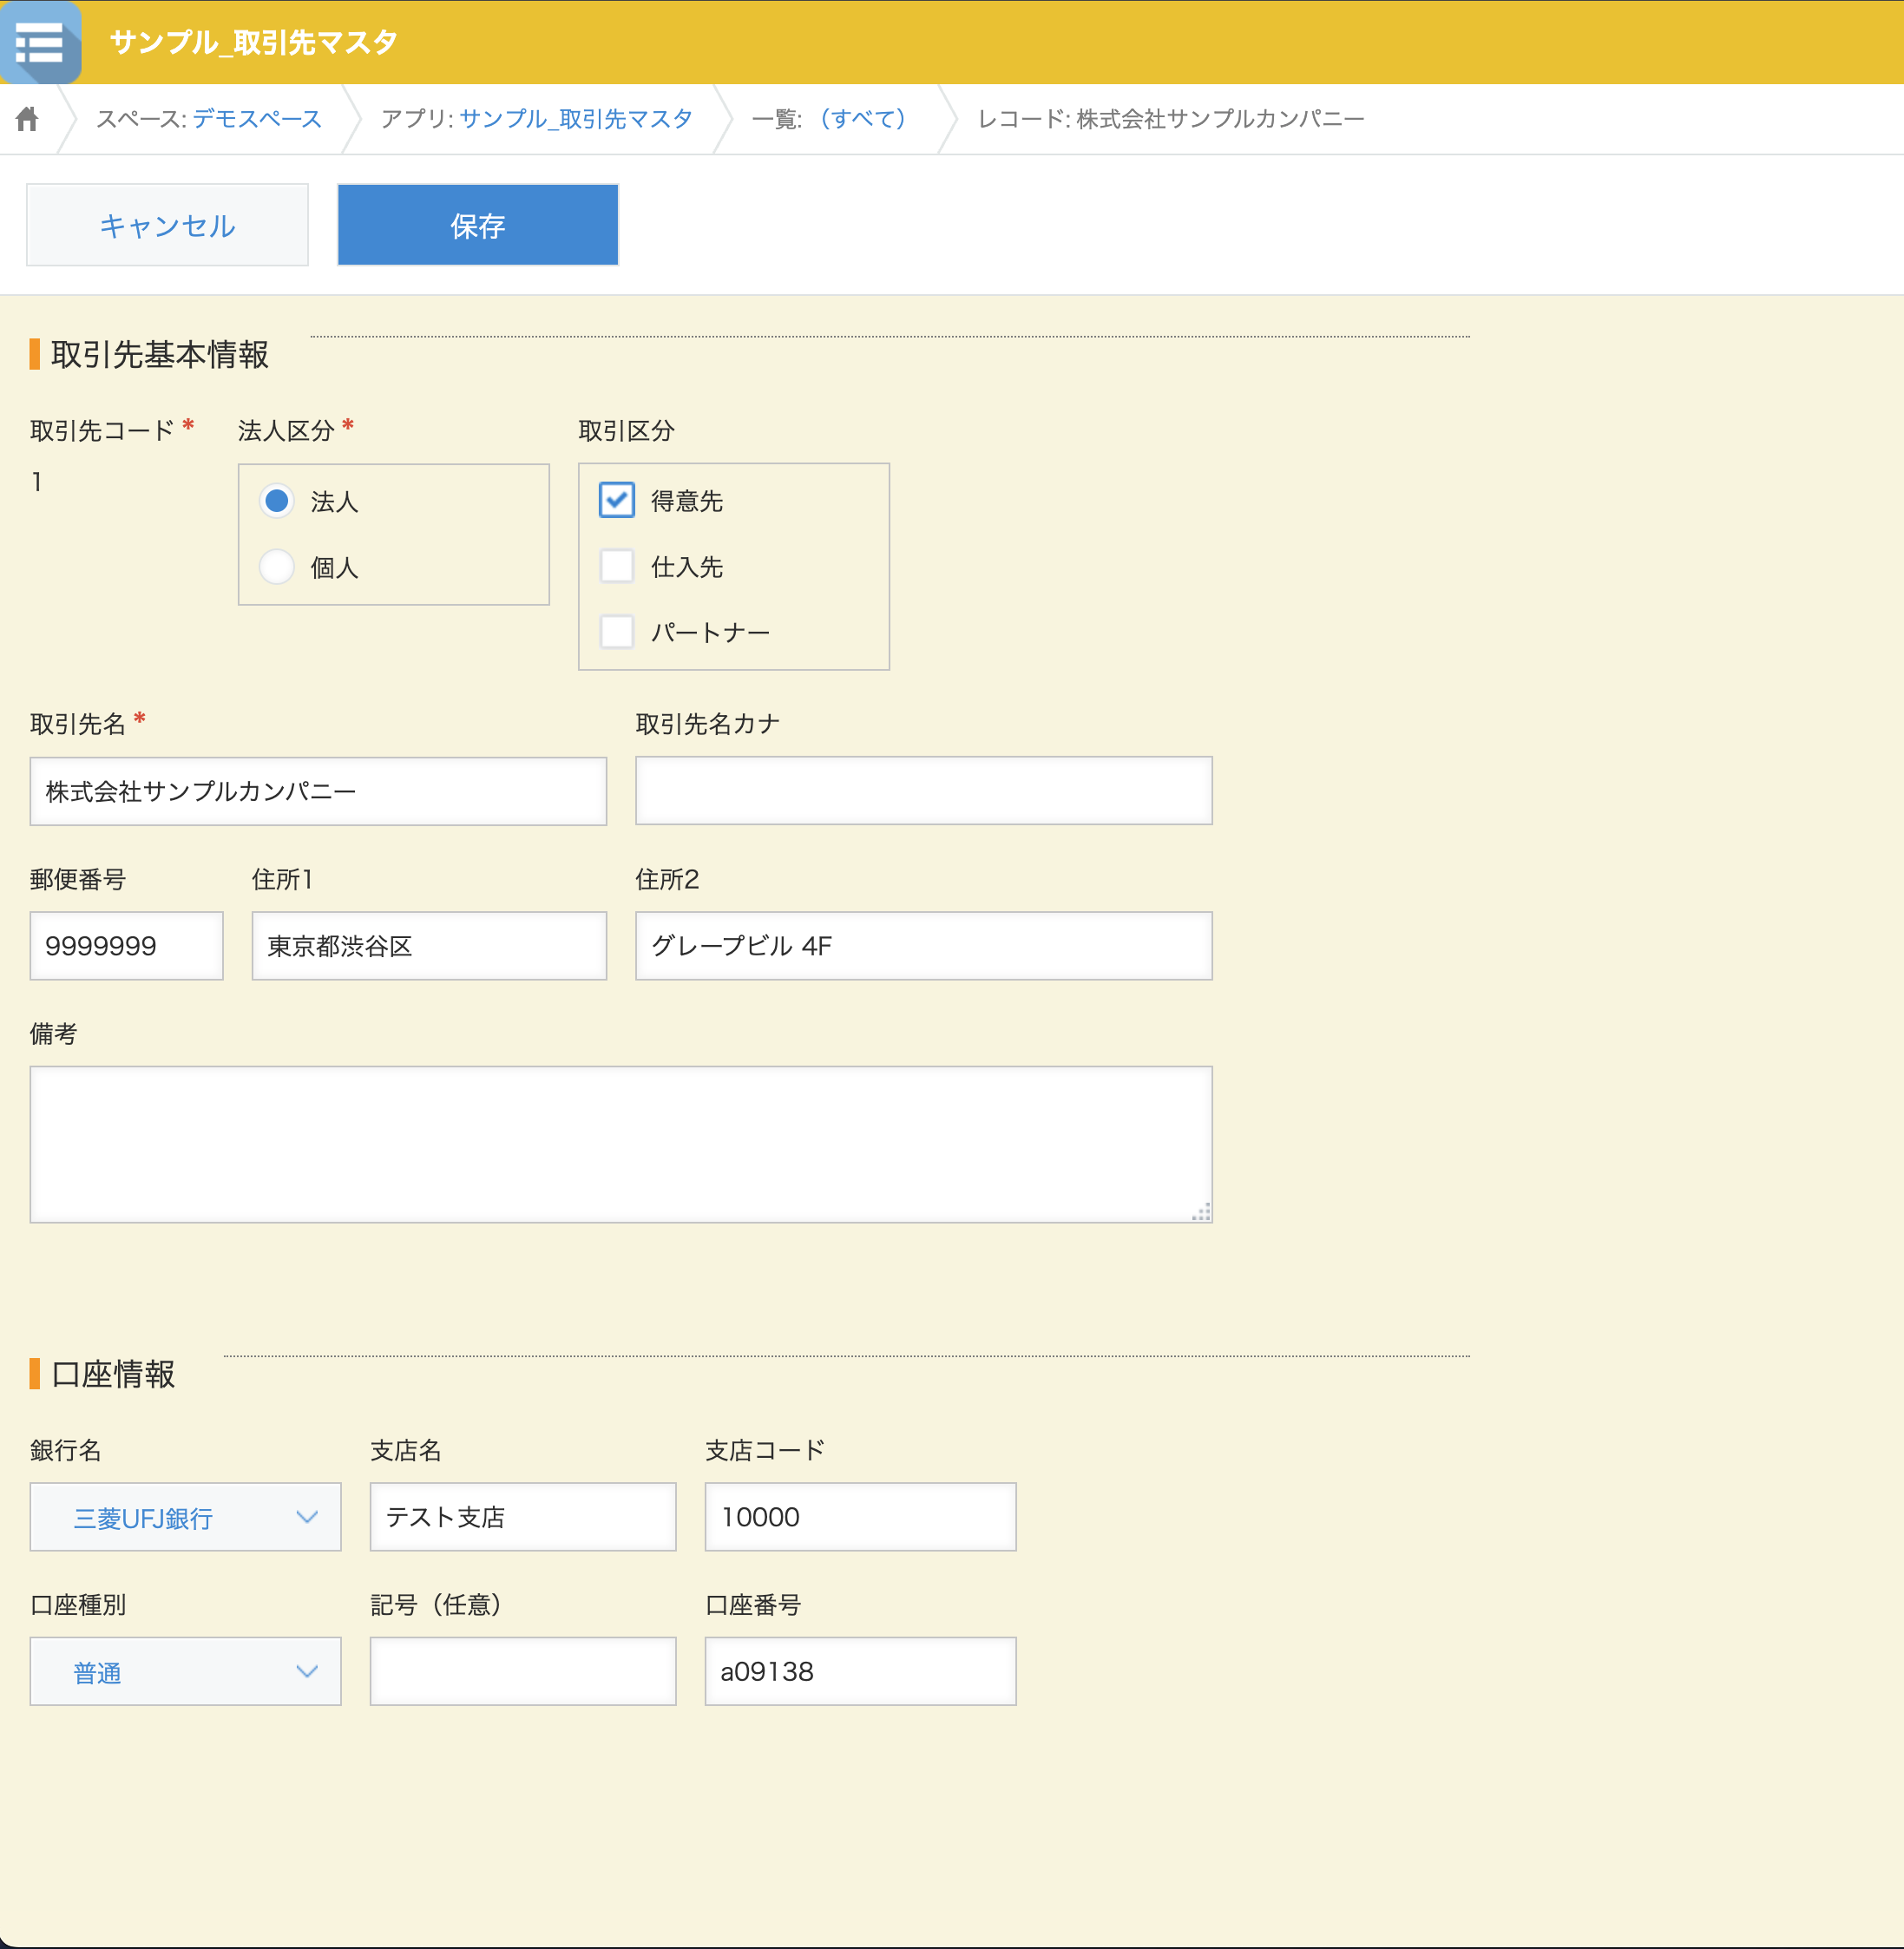Open the 銀行名 dropdown
This screenshot has height=1949, width=1904.
pyautogui.click(x=186, y=1517)
